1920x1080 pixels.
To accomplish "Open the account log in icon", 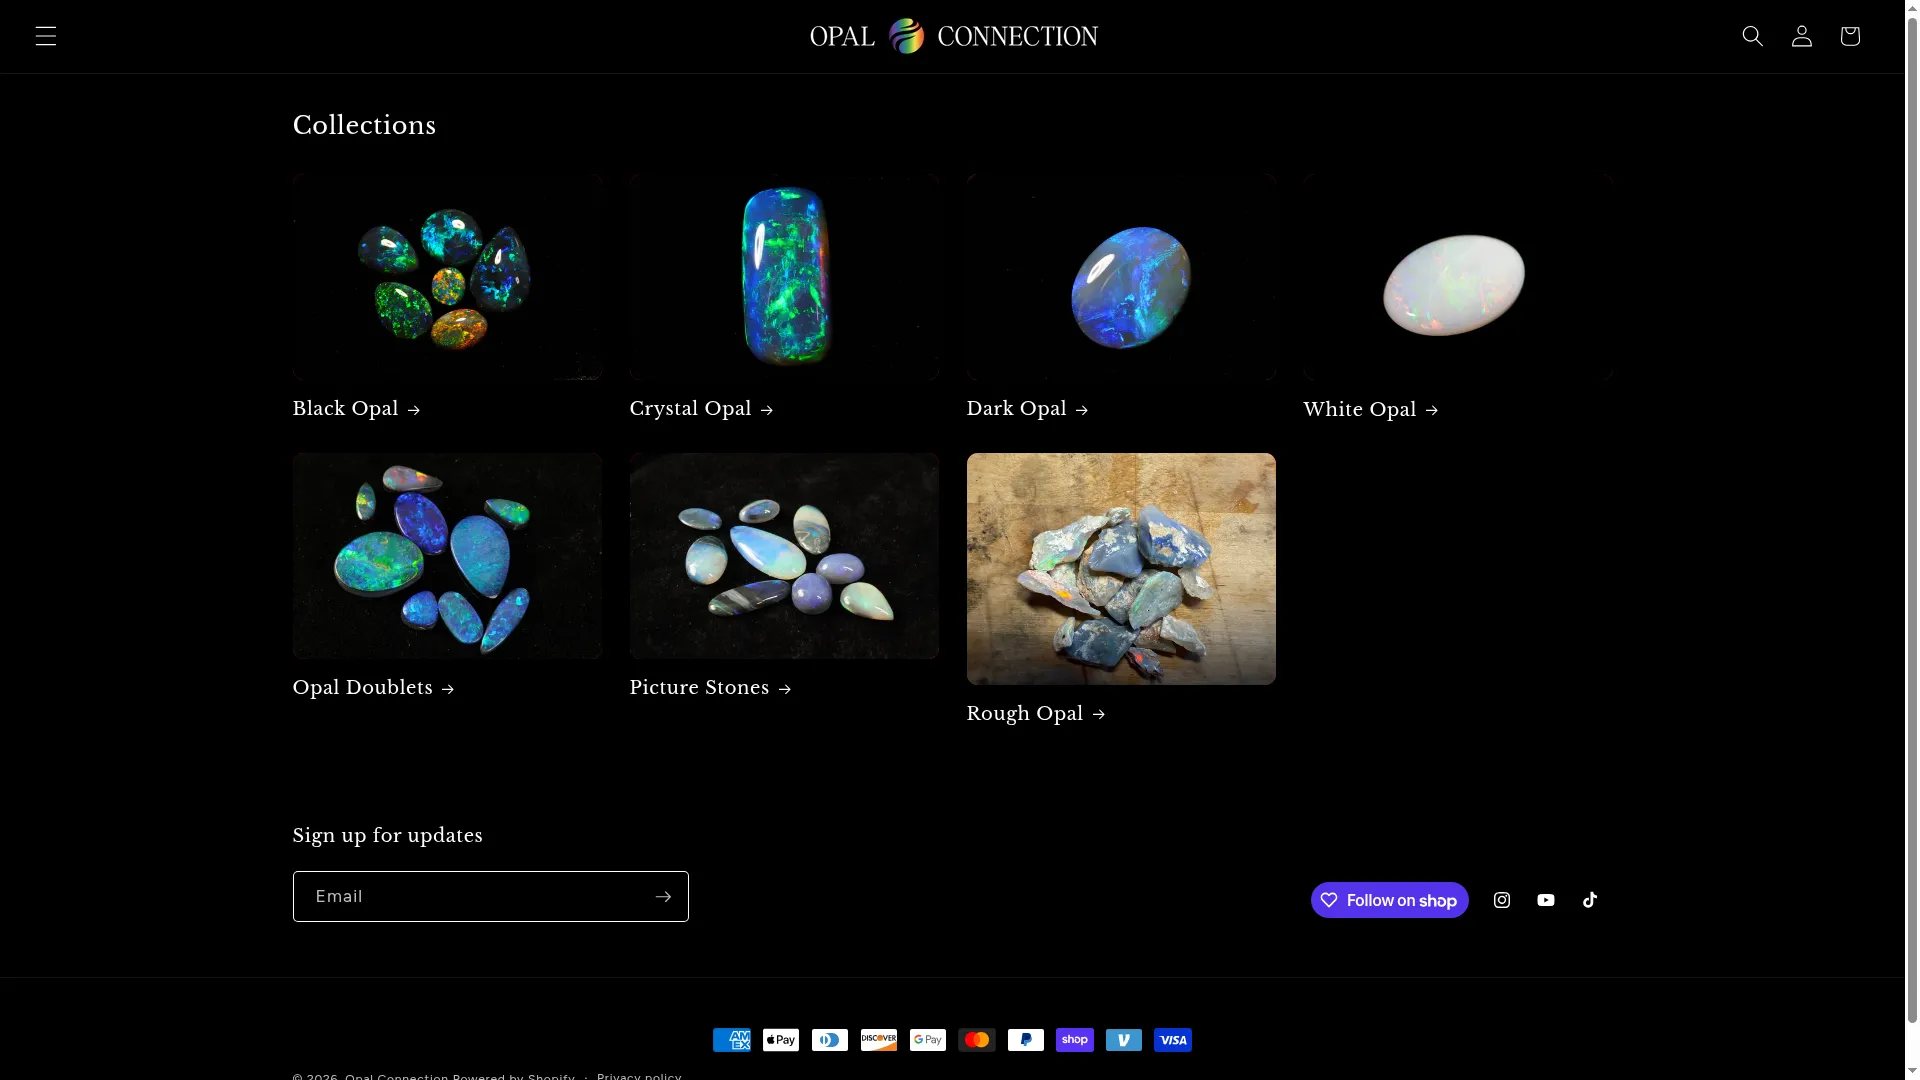I will (1802, 36).
